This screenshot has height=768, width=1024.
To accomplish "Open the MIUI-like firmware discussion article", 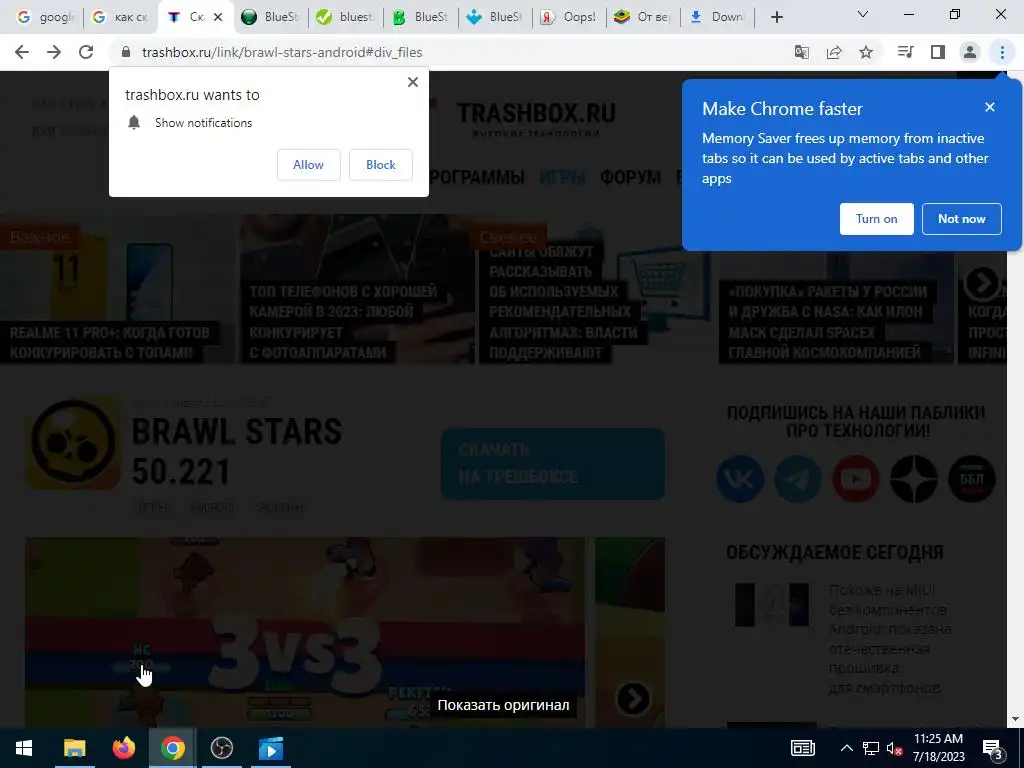I will pos(889,639).
